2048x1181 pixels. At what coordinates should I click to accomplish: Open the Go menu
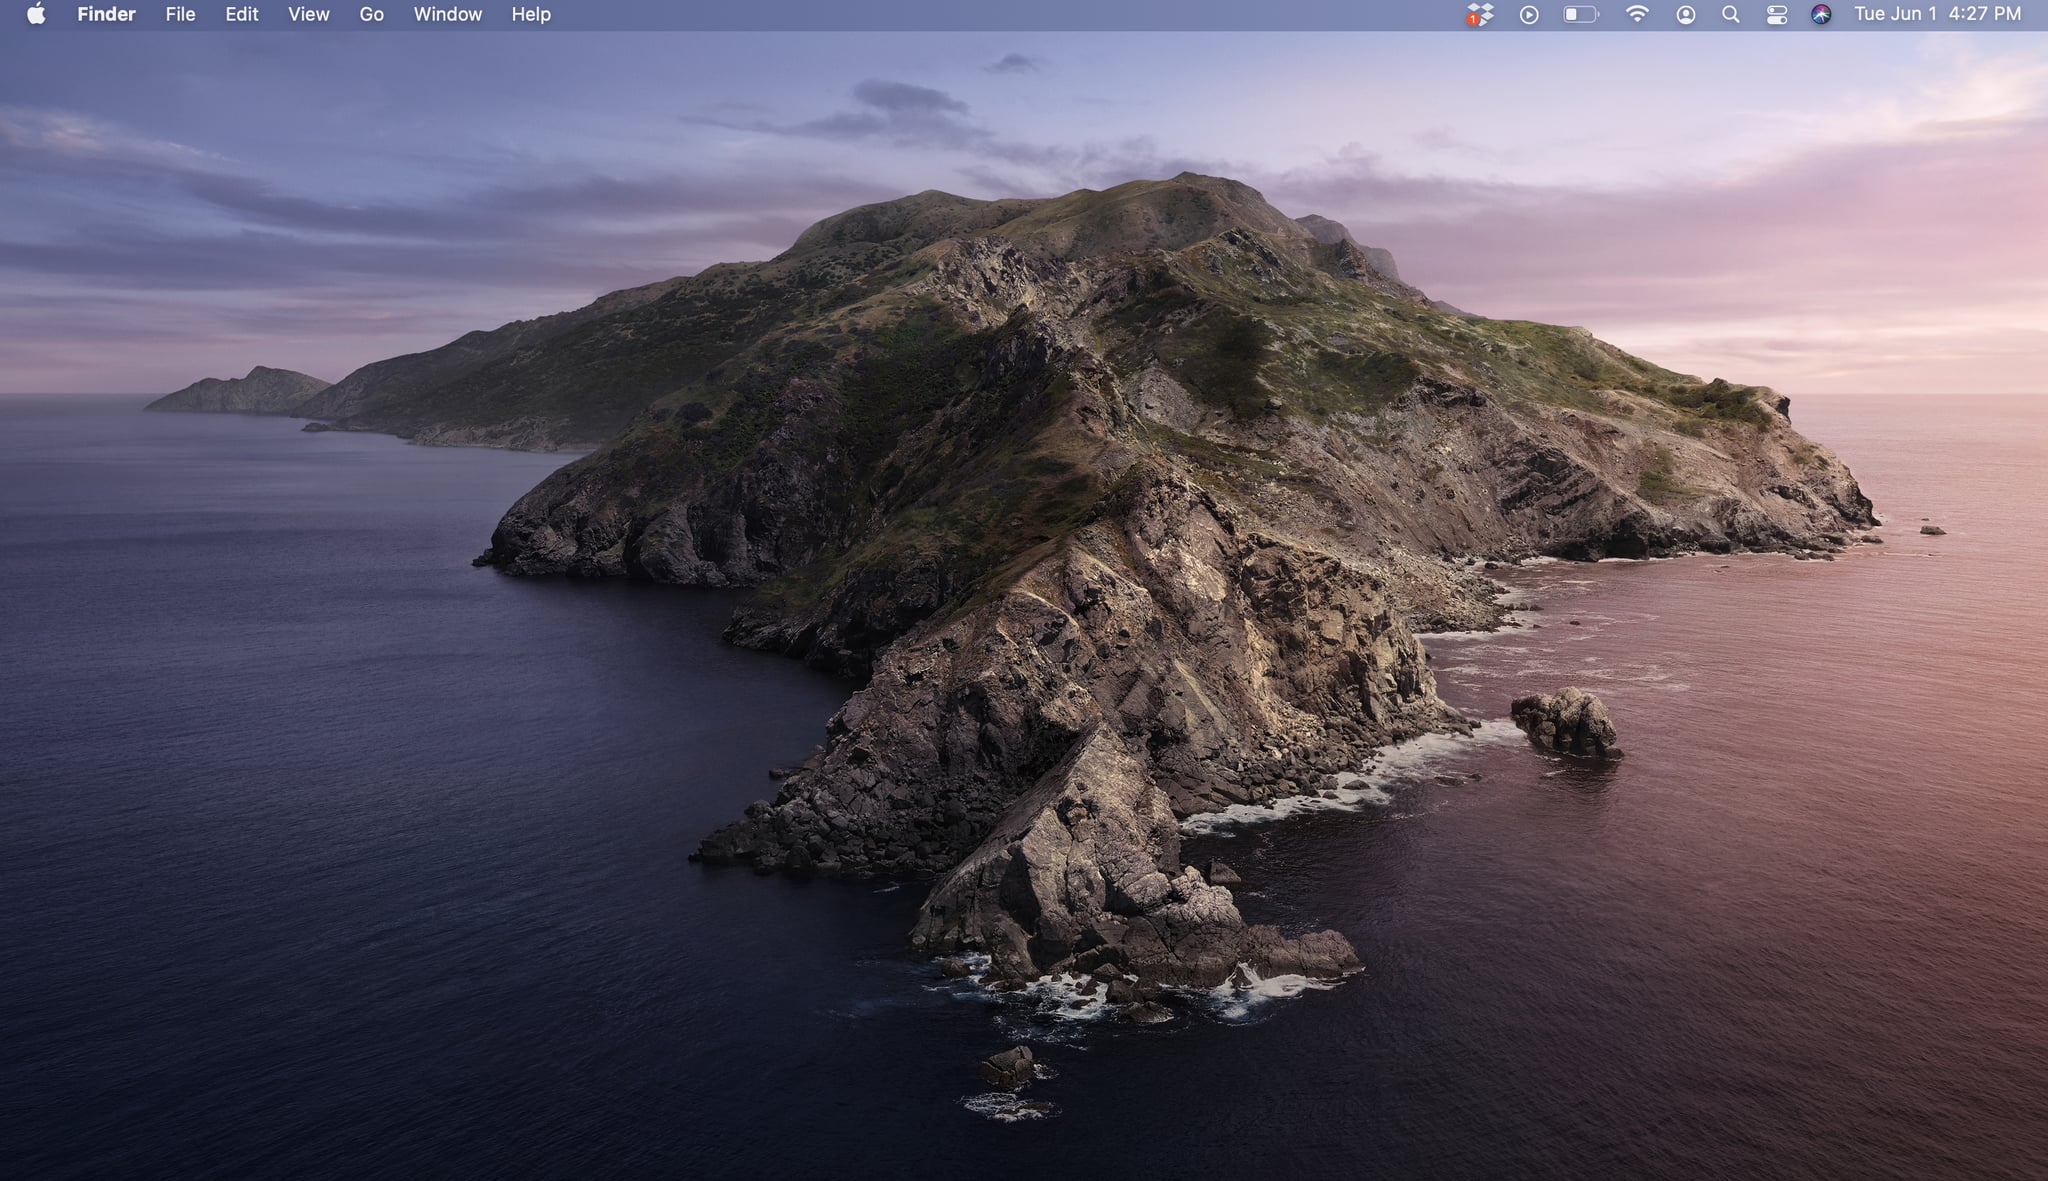coord(371,14)
